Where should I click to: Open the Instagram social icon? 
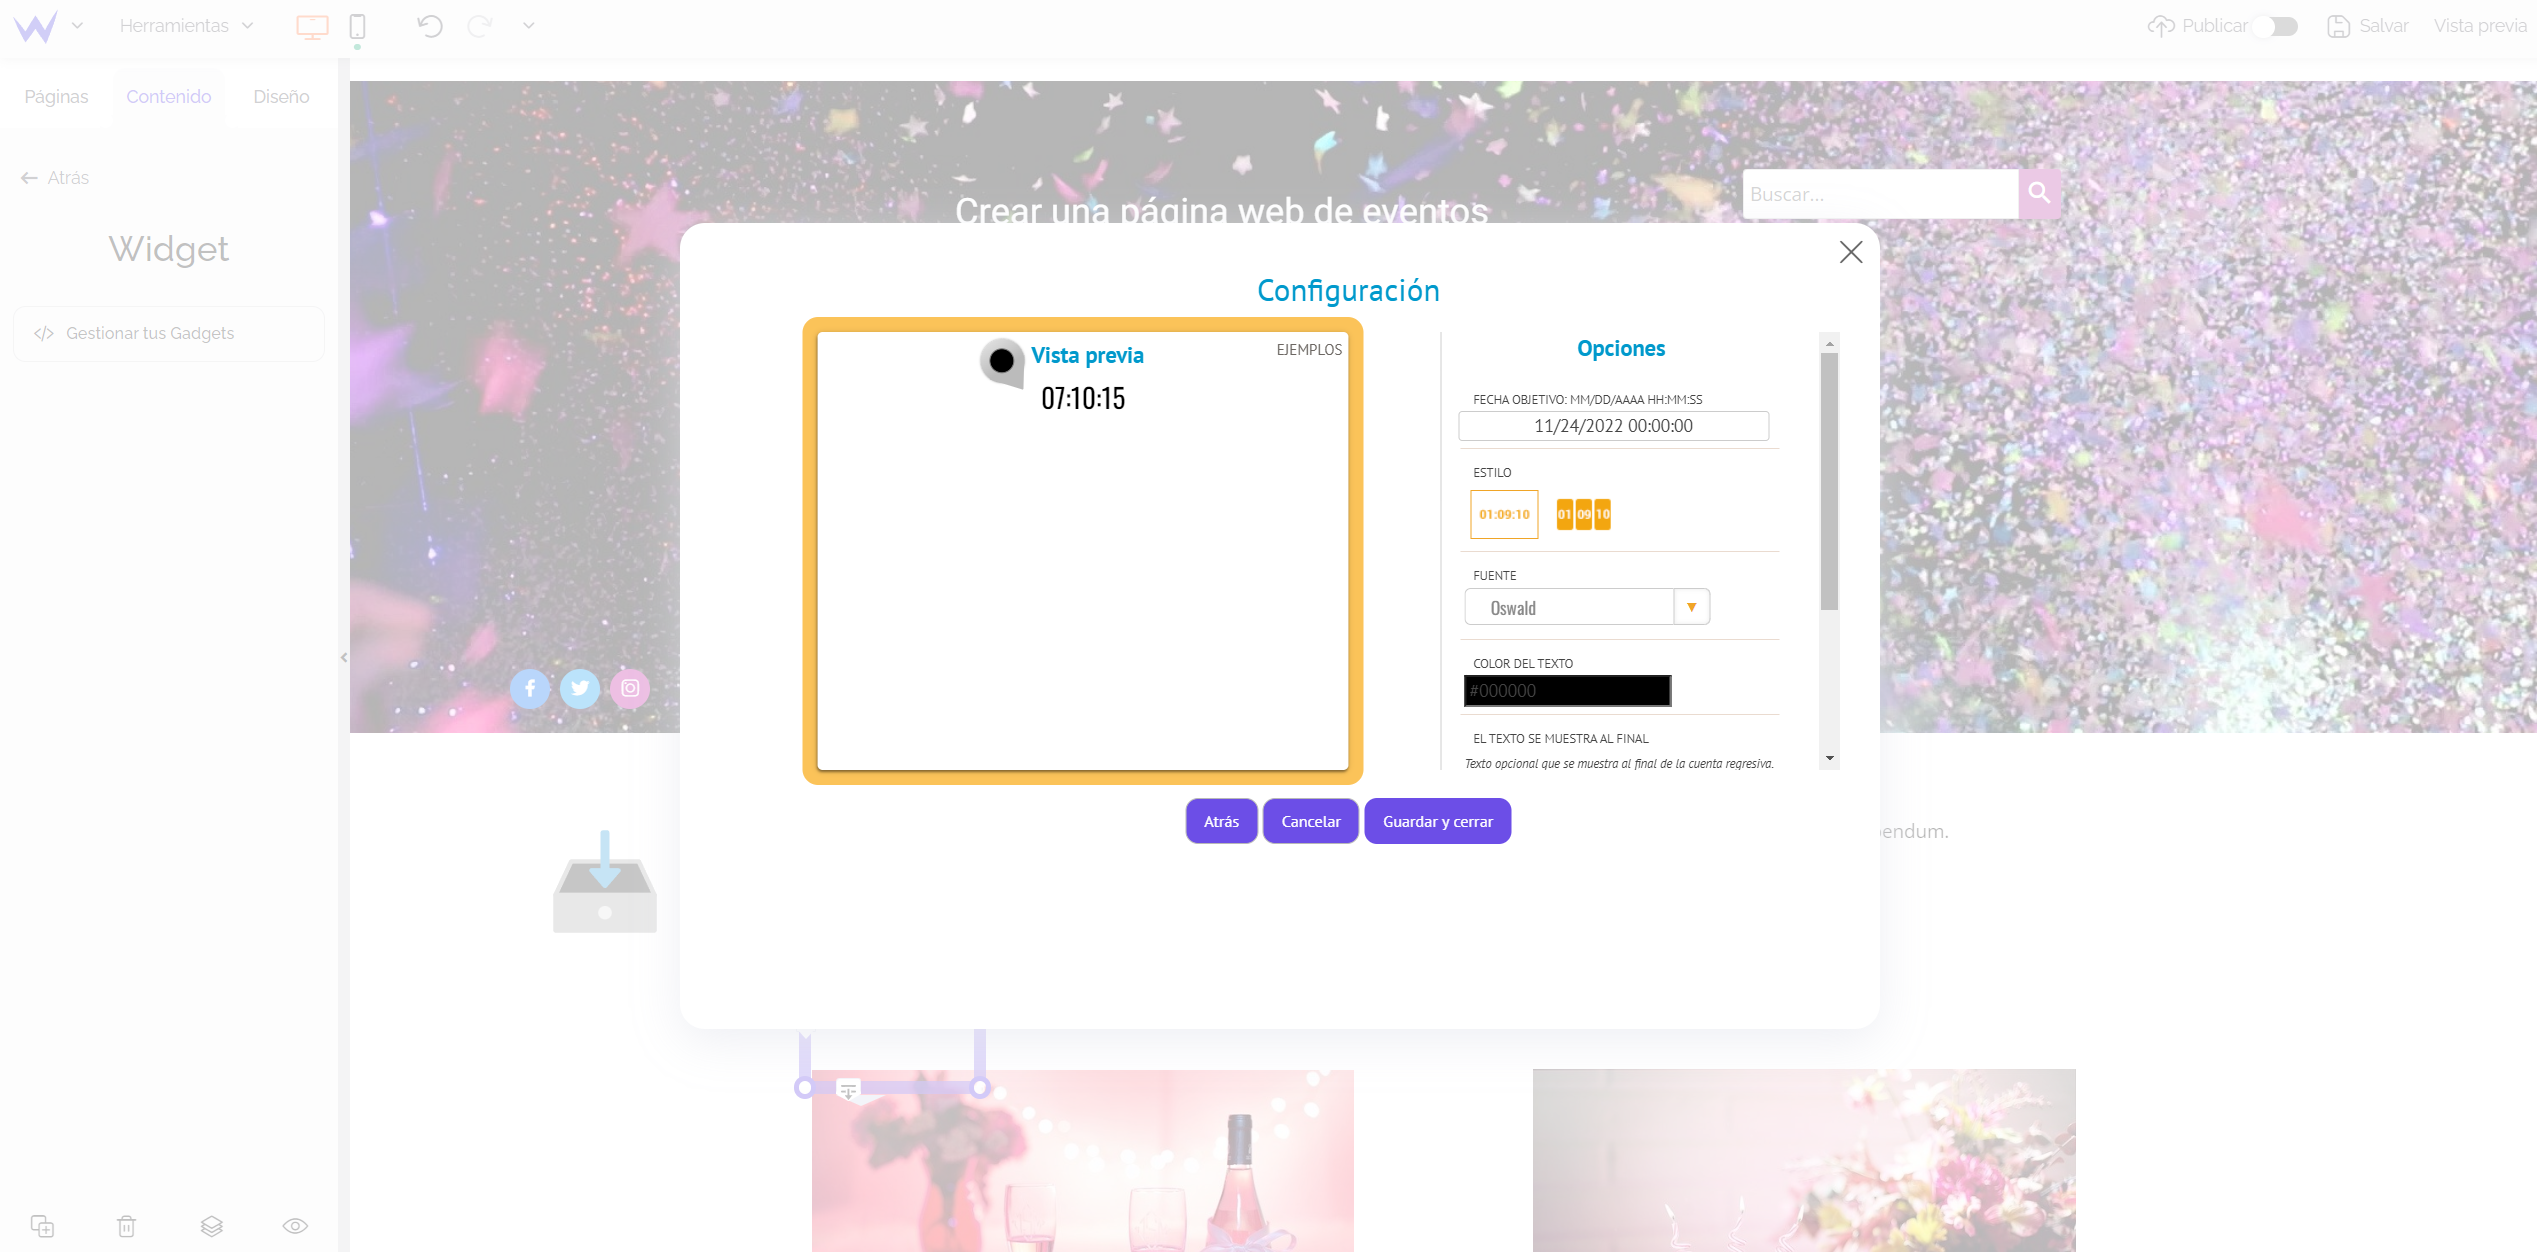[630, 688]
